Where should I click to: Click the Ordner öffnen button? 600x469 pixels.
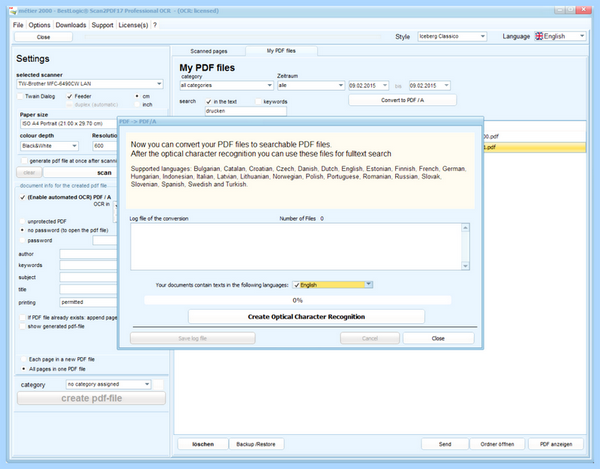pos(497,444)
